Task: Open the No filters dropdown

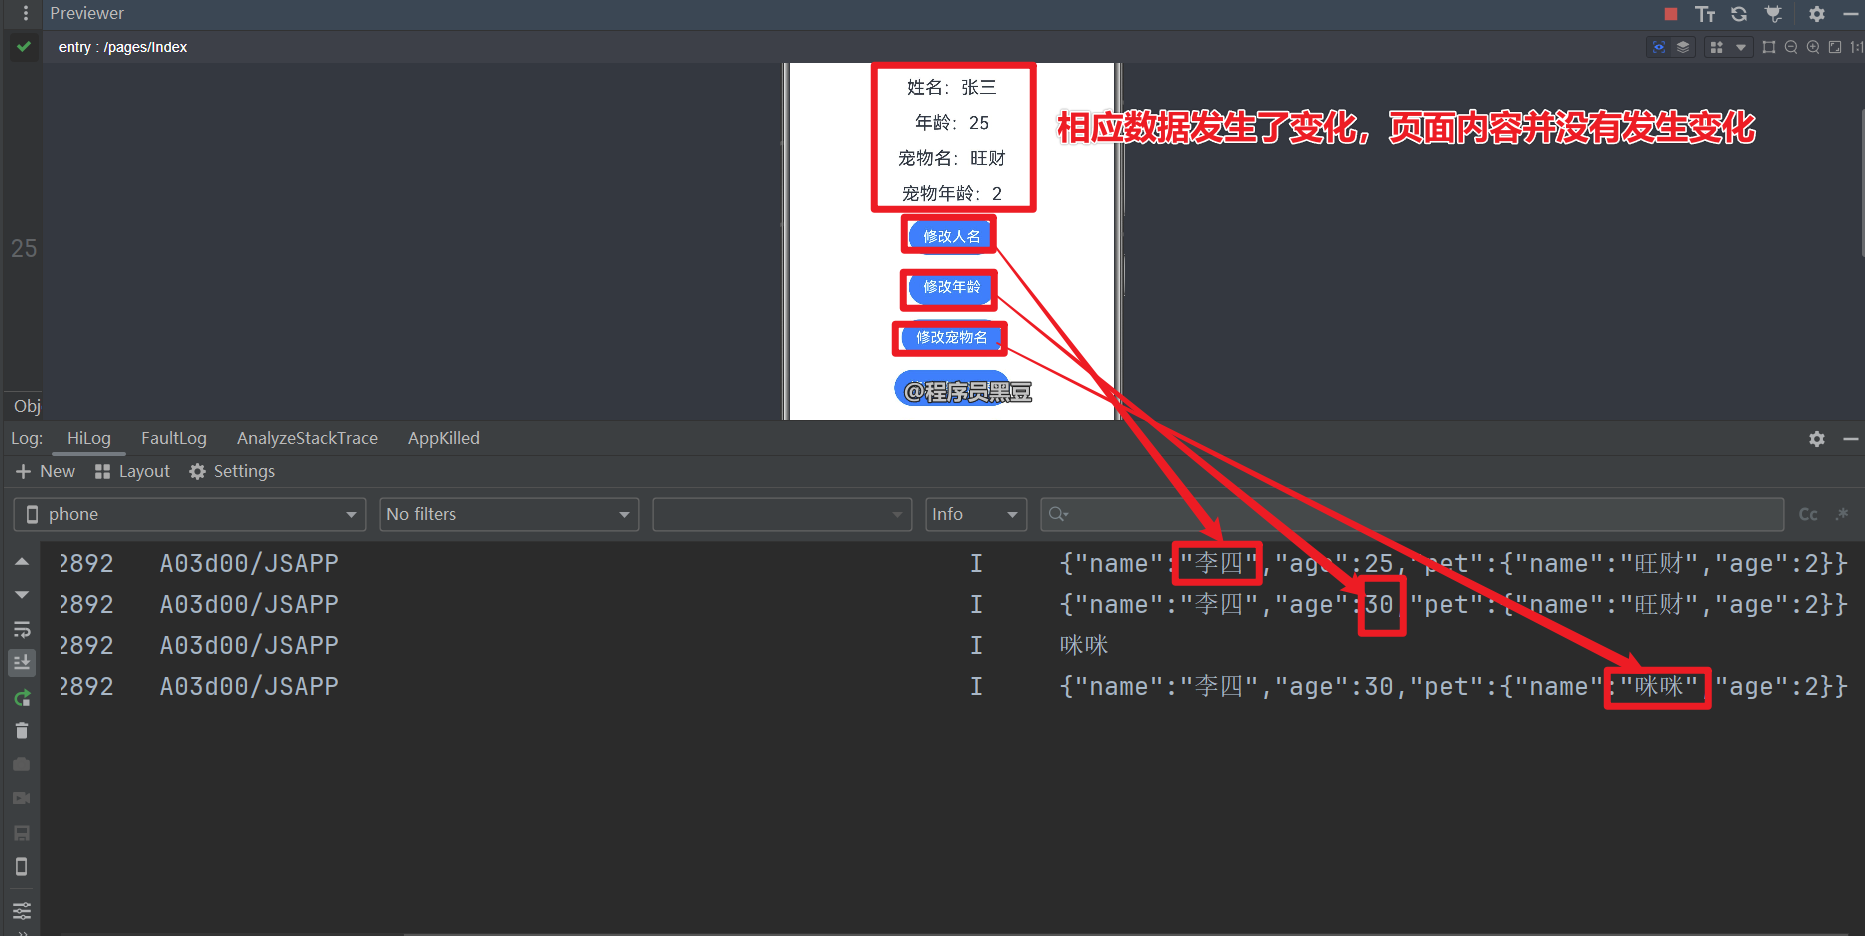Action: coord(509,514)
